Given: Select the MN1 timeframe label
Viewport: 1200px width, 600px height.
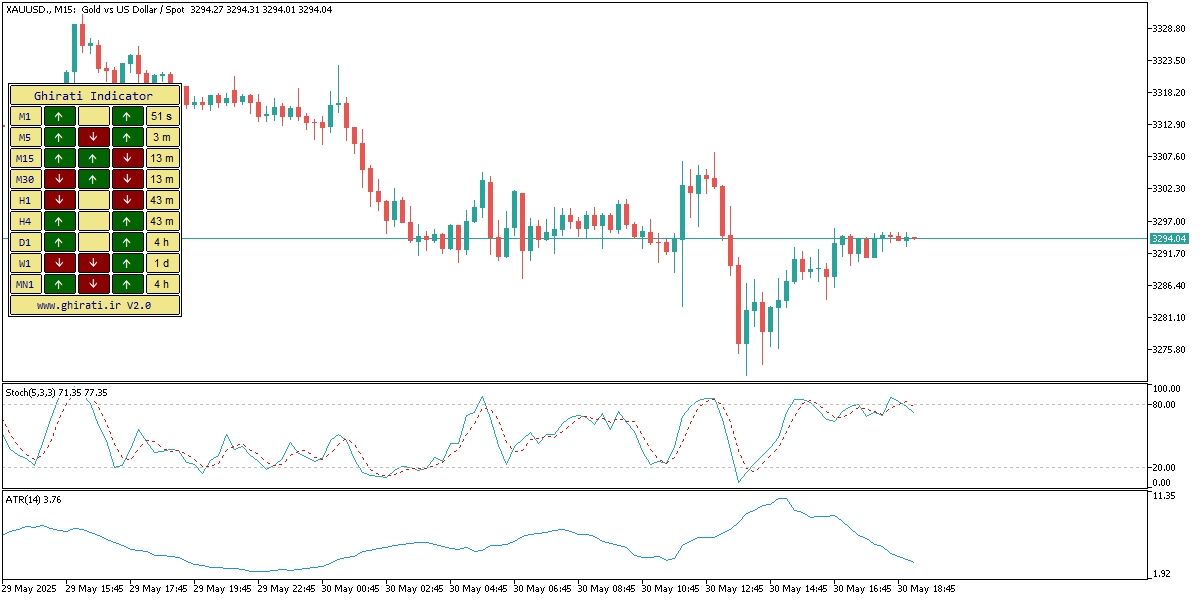Looking at the screenshot, I should pos(25,284).
